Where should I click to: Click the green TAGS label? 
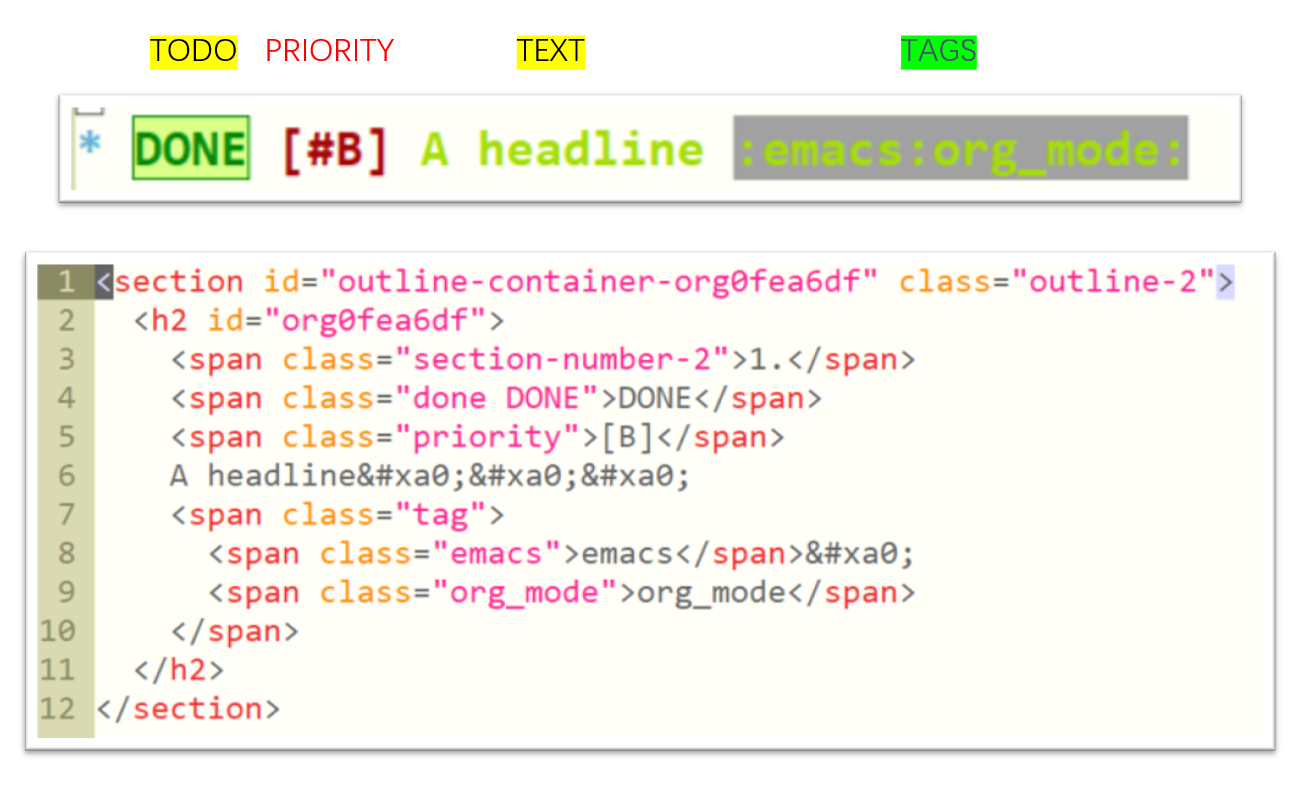click(x=938, y=51)
